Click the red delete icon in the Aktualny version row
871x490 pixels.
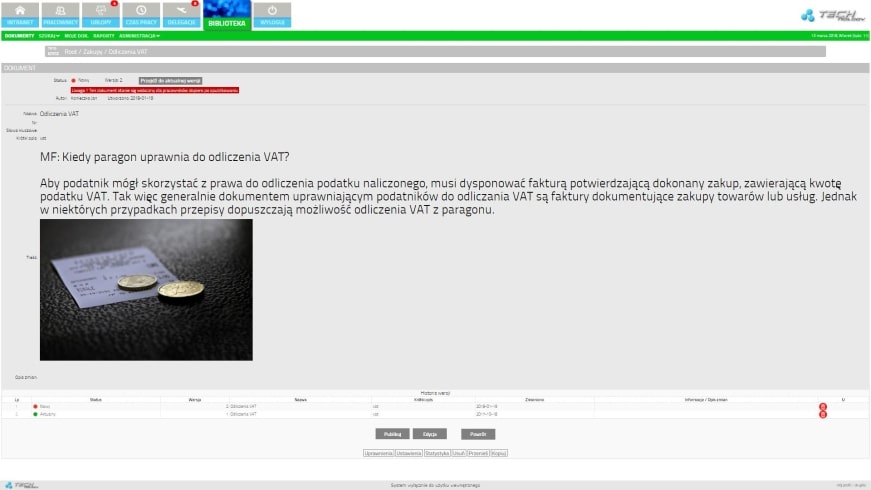pyautogui.click(x=823, y=414)
